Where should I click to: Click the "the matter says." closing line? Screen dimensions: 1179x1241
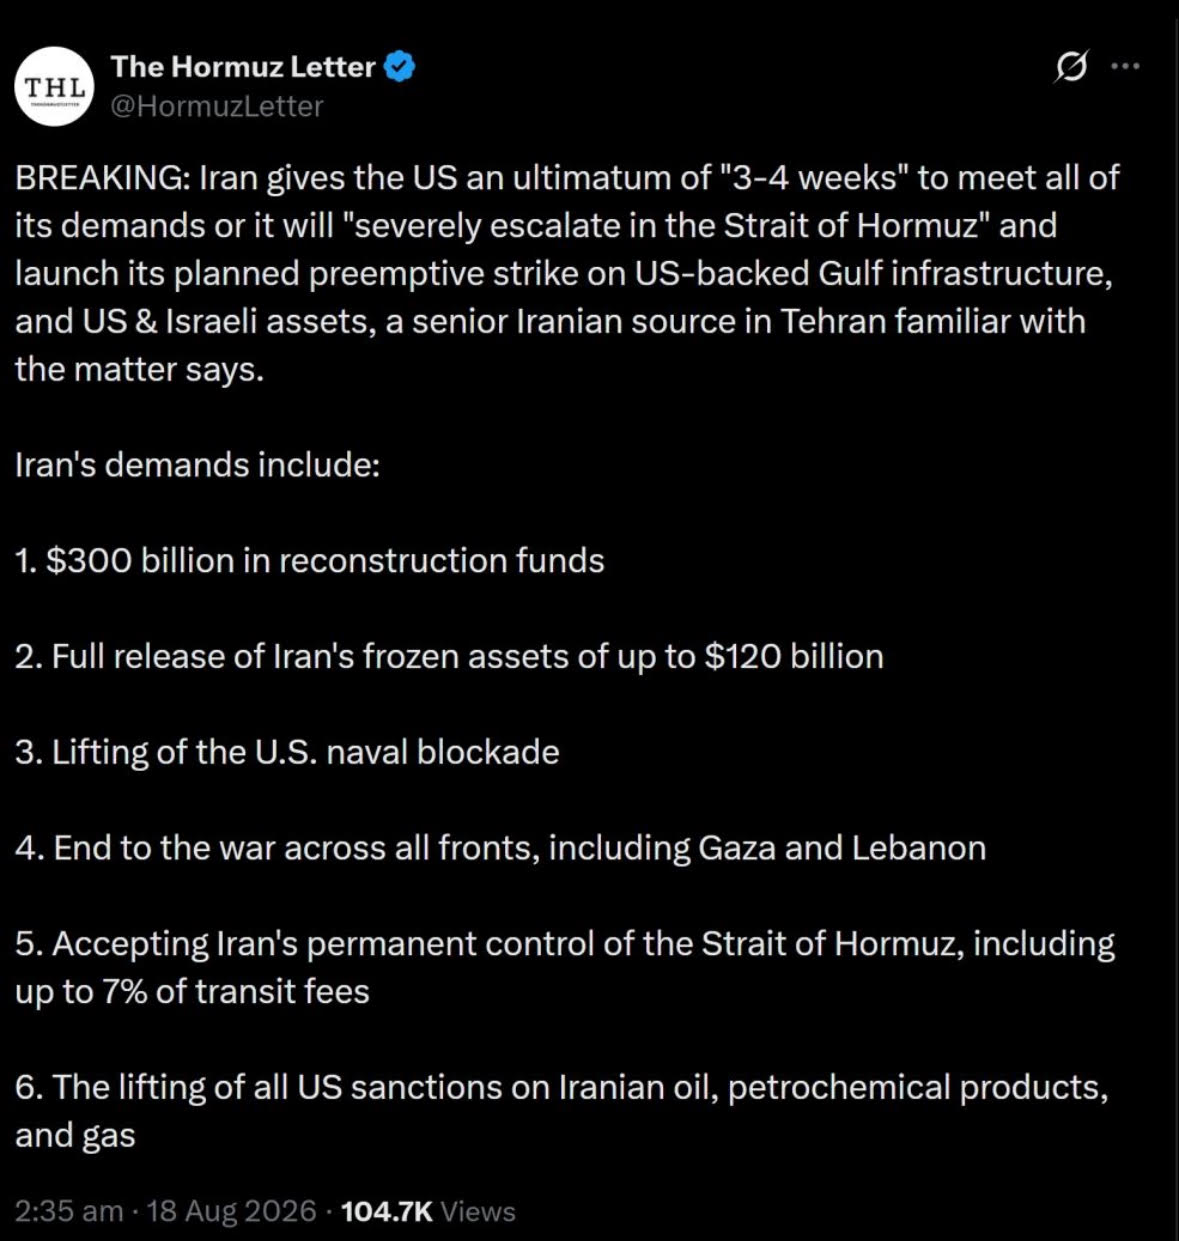point(140,370)
